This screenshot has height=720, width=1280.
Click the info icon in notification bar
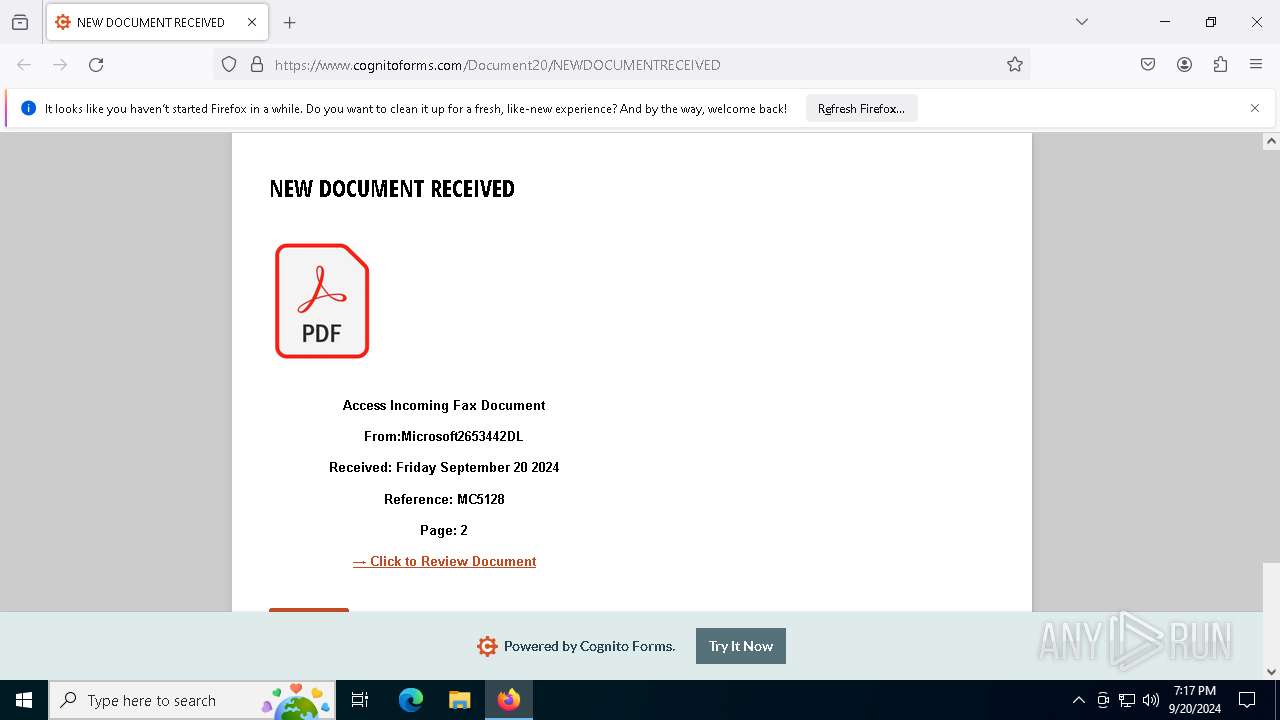pyautogui.click(x=28, y=108)
